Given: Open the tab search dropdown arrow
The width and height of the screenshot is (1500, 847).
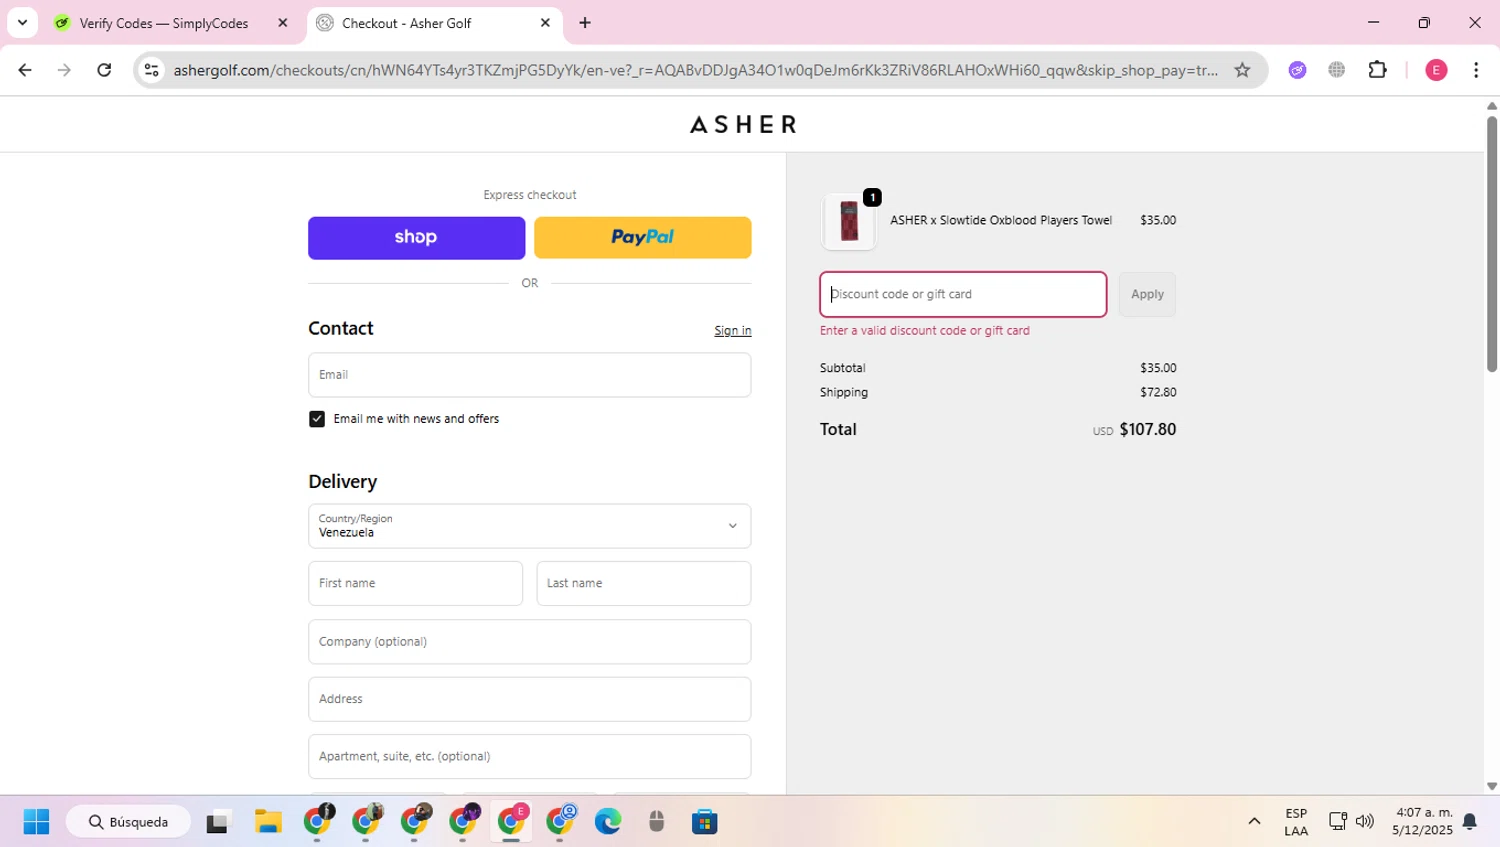Looking at the screenshot, I should pos(22,22).
